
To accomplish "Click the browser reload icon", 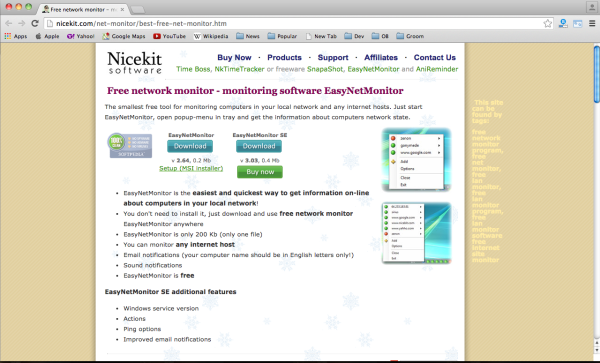I will (35, 23).
